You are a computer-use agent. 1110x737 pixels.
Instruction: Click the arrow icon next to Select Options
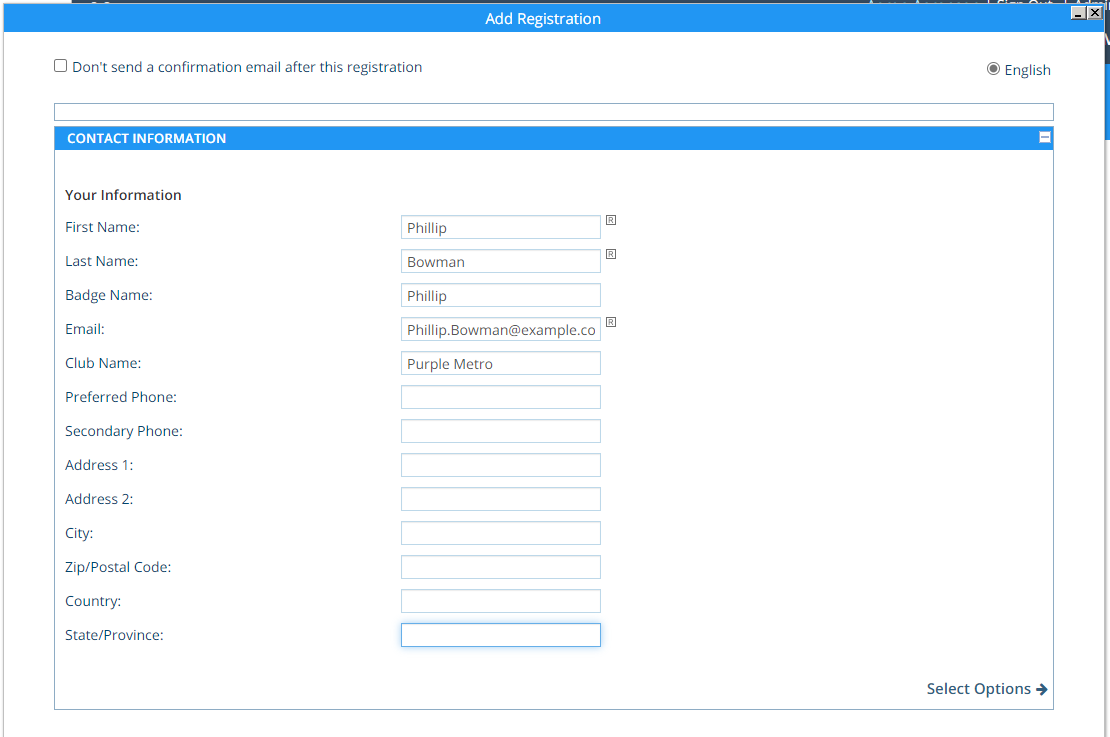[1042, 689]
